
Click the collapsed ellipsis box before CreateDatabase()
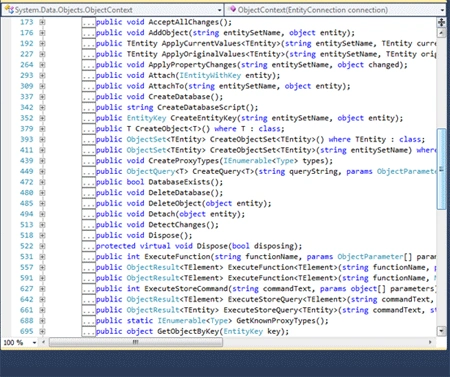[89, 97]
